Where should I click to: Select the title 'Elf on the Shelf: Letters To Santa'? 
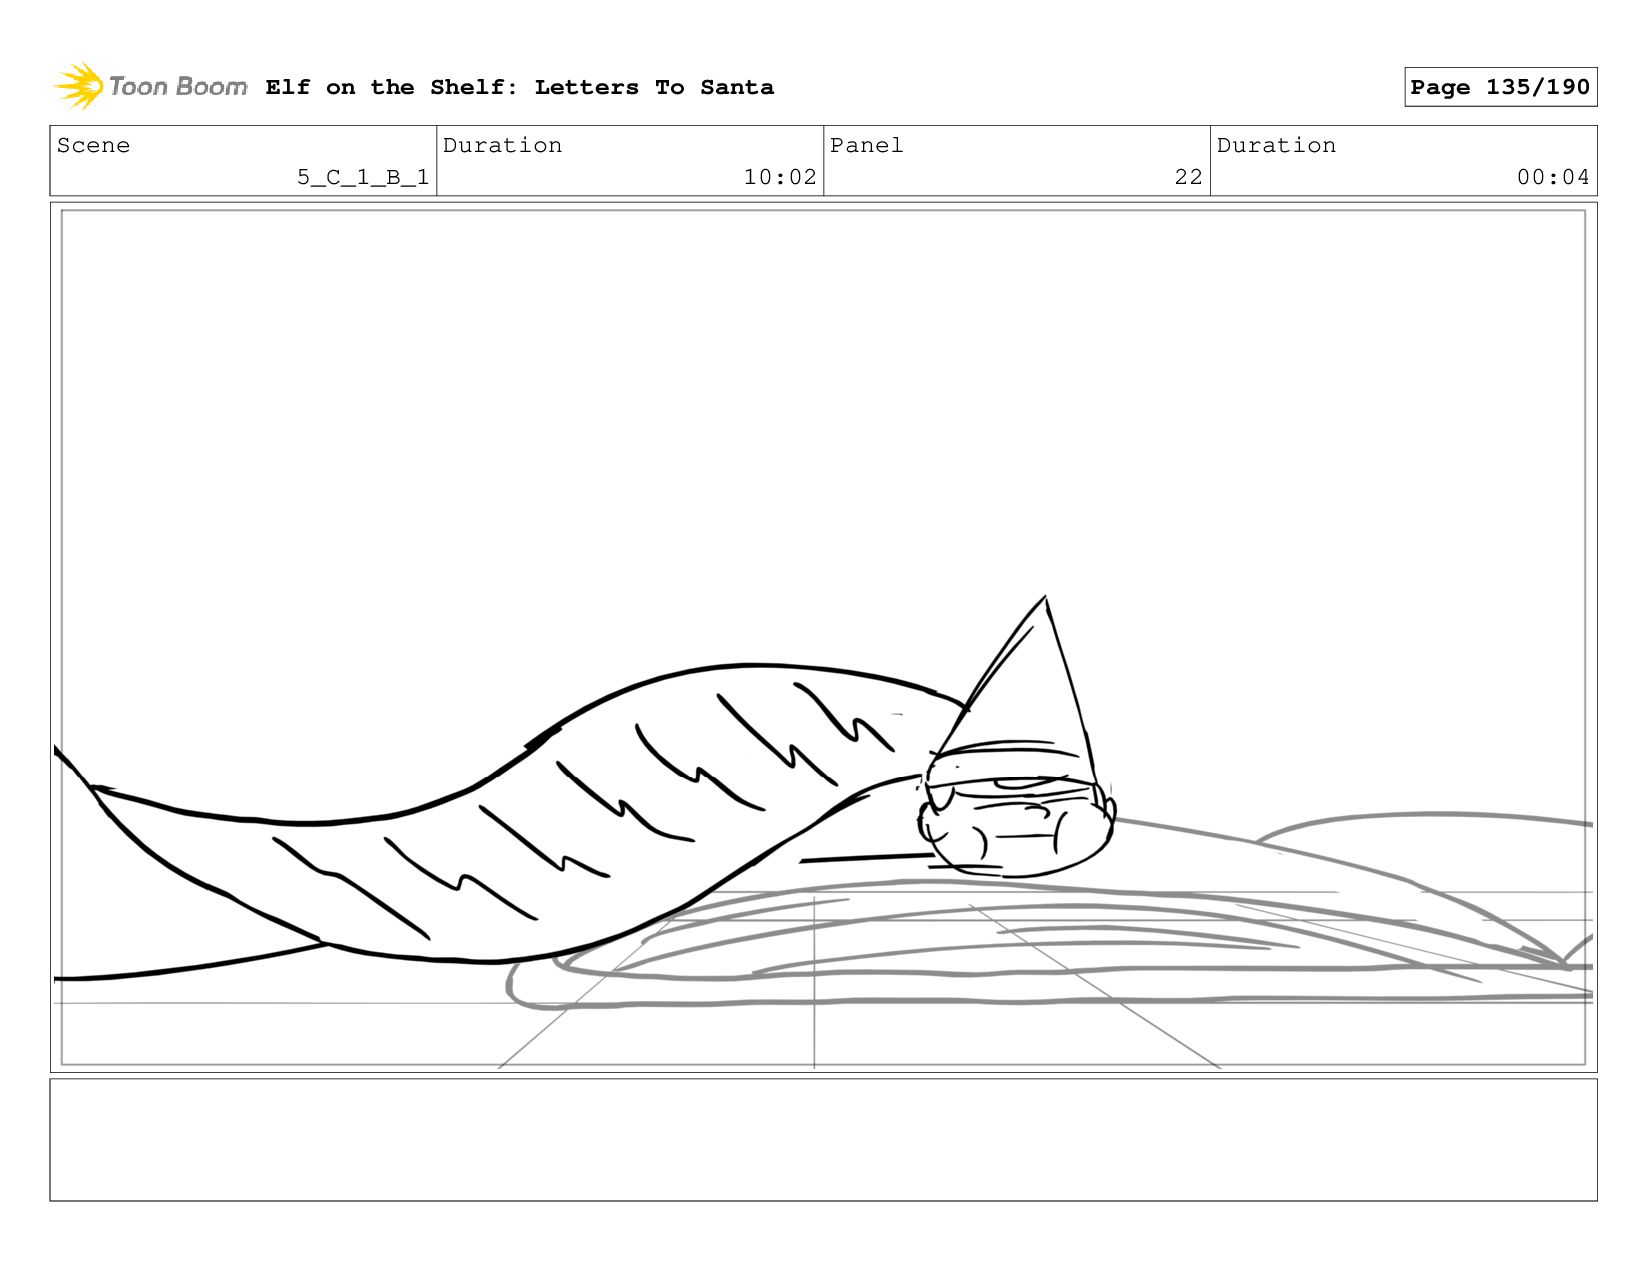[519, 87]
